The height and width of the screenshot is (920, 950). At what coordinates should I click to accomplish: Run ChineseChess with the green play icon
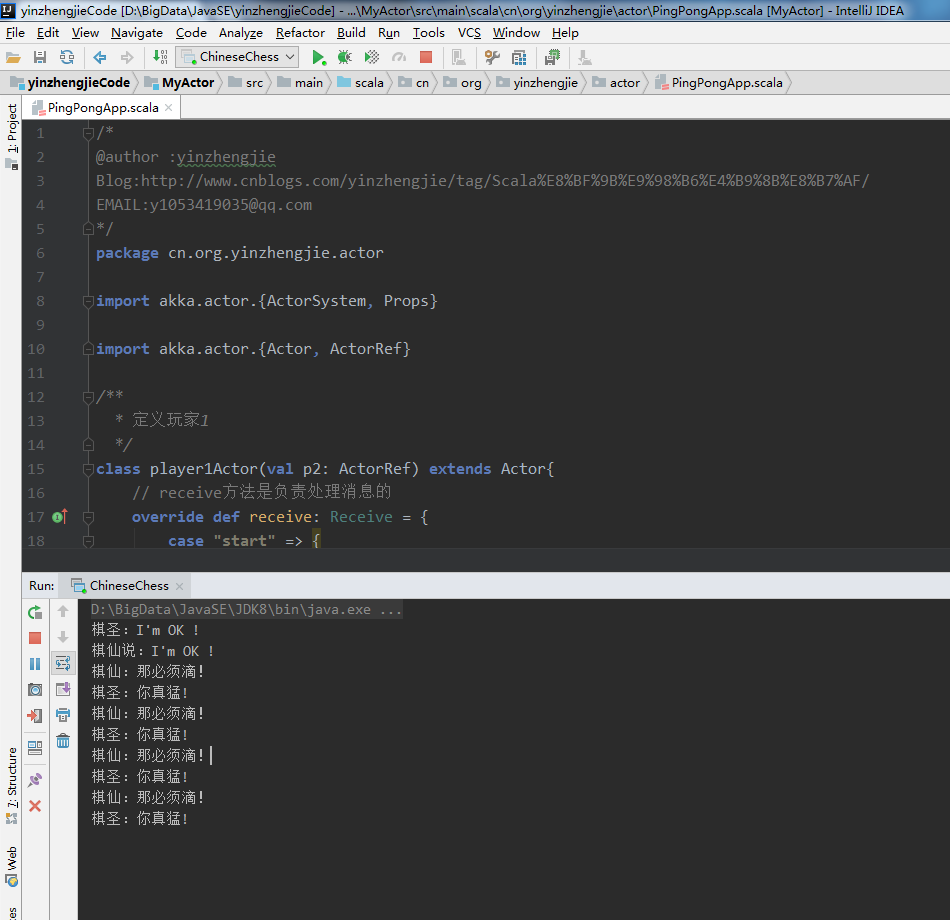[318, 58]
